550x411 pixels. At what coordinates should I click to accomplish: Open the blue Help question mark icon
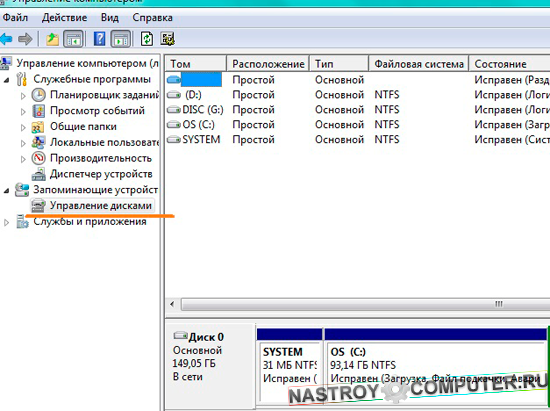click(99, 39)
